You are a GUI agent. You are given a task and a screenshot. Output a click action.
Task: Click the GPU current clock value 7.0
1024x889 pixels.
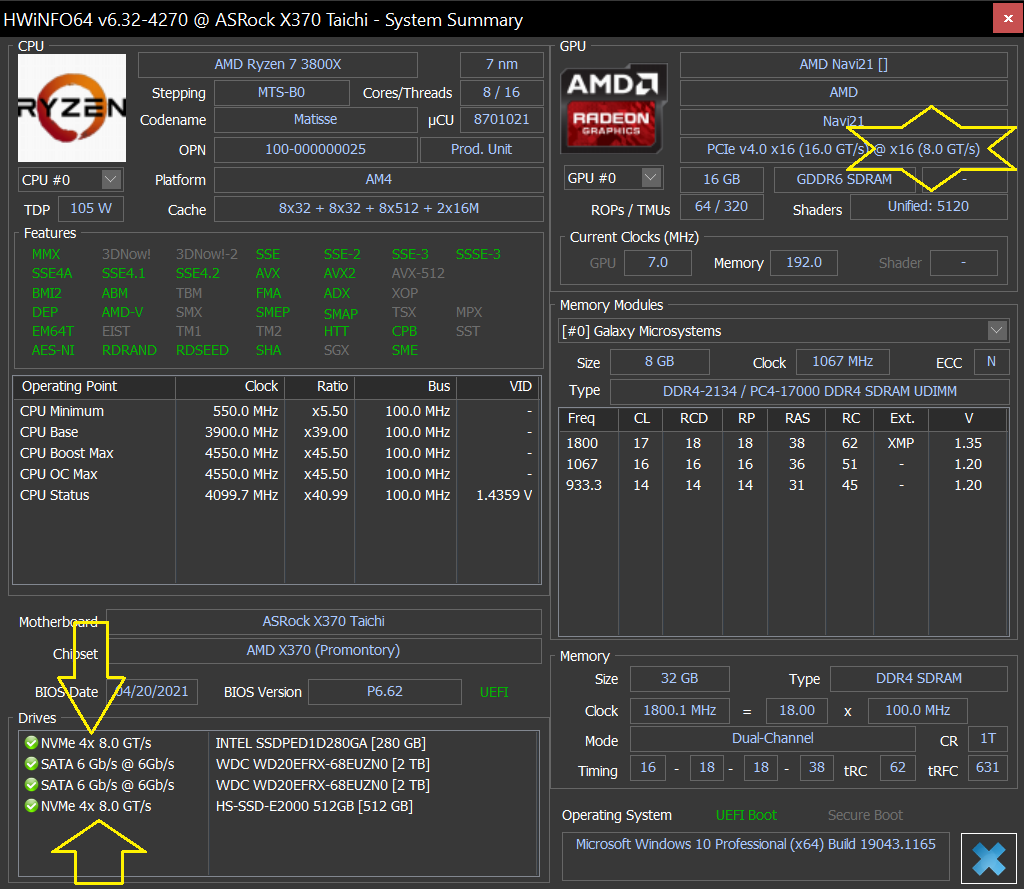tap(658, 263)
